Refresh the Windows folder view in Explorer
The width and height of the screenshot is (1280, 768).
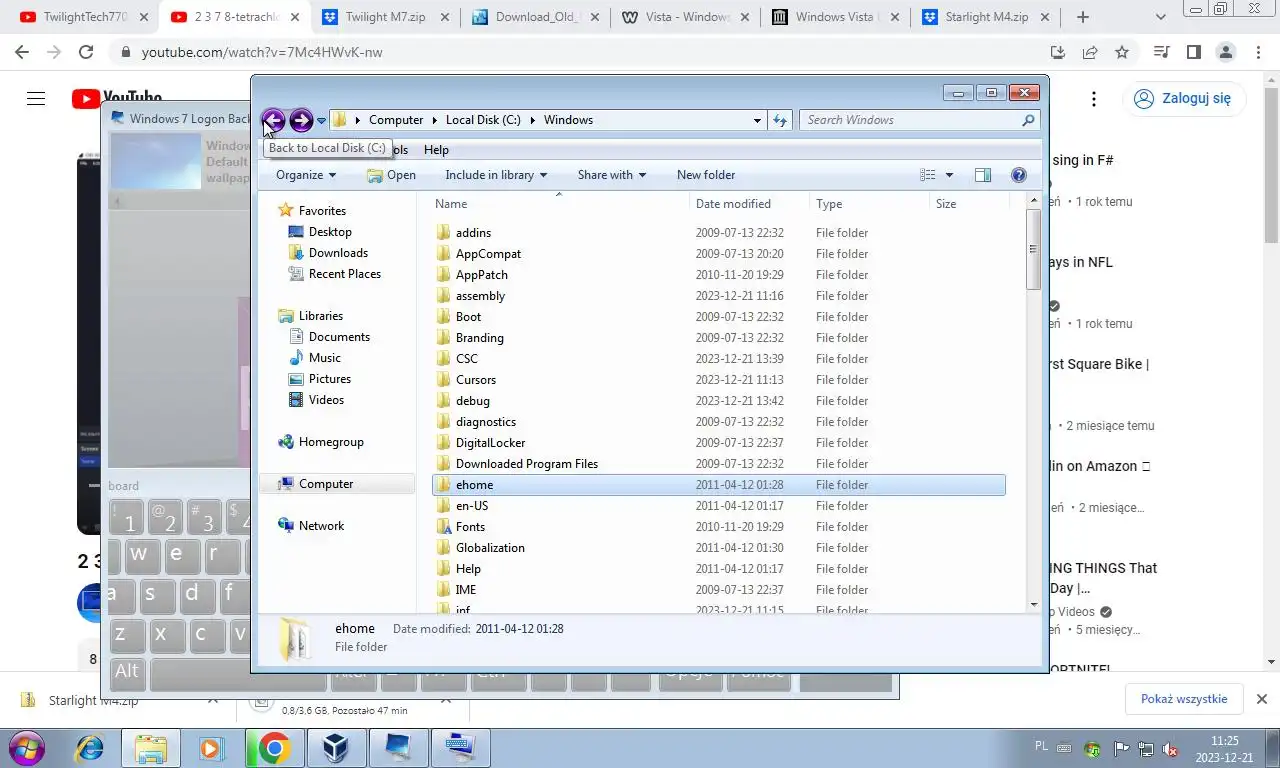pos(780,120)
